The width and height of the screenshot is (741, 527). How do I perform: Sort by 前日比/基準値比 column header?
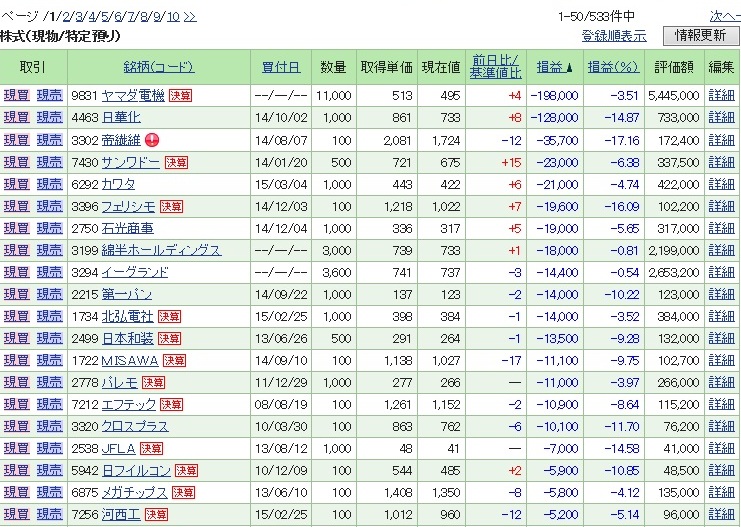[x=495, y=67]
